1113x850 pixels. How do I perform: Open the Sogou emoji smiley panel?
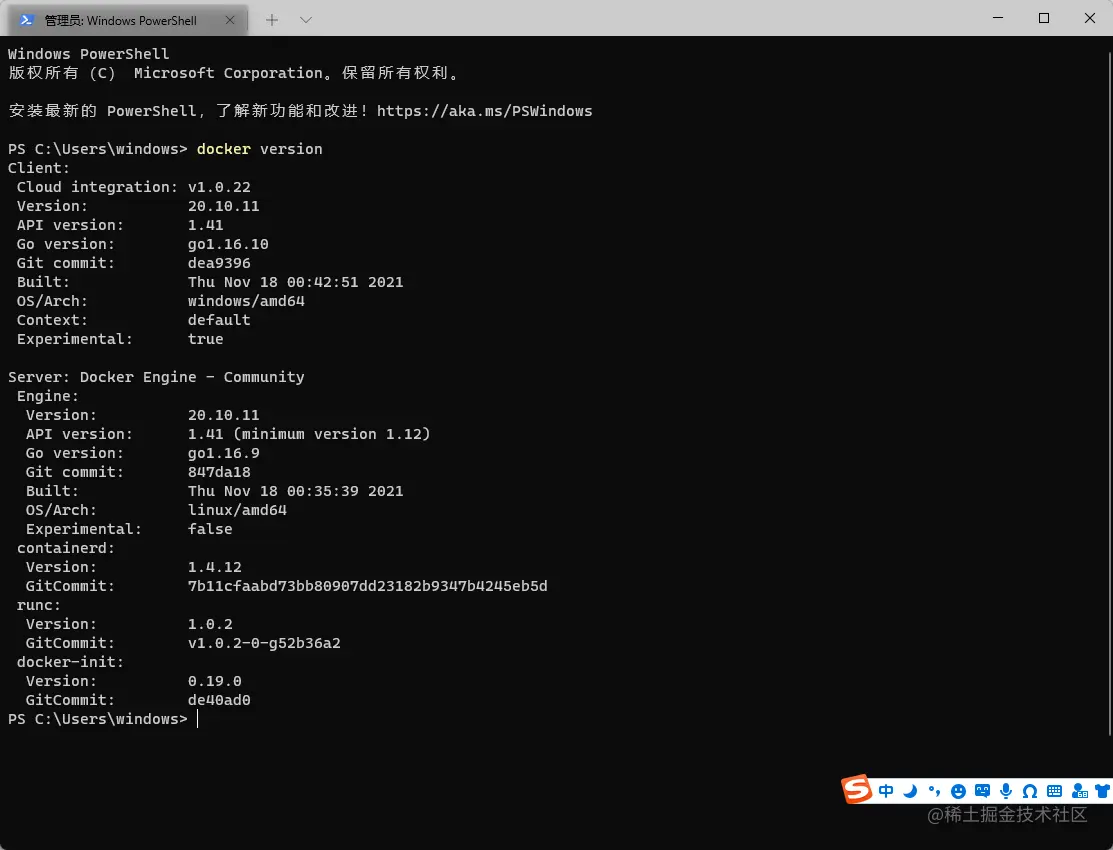958,791
